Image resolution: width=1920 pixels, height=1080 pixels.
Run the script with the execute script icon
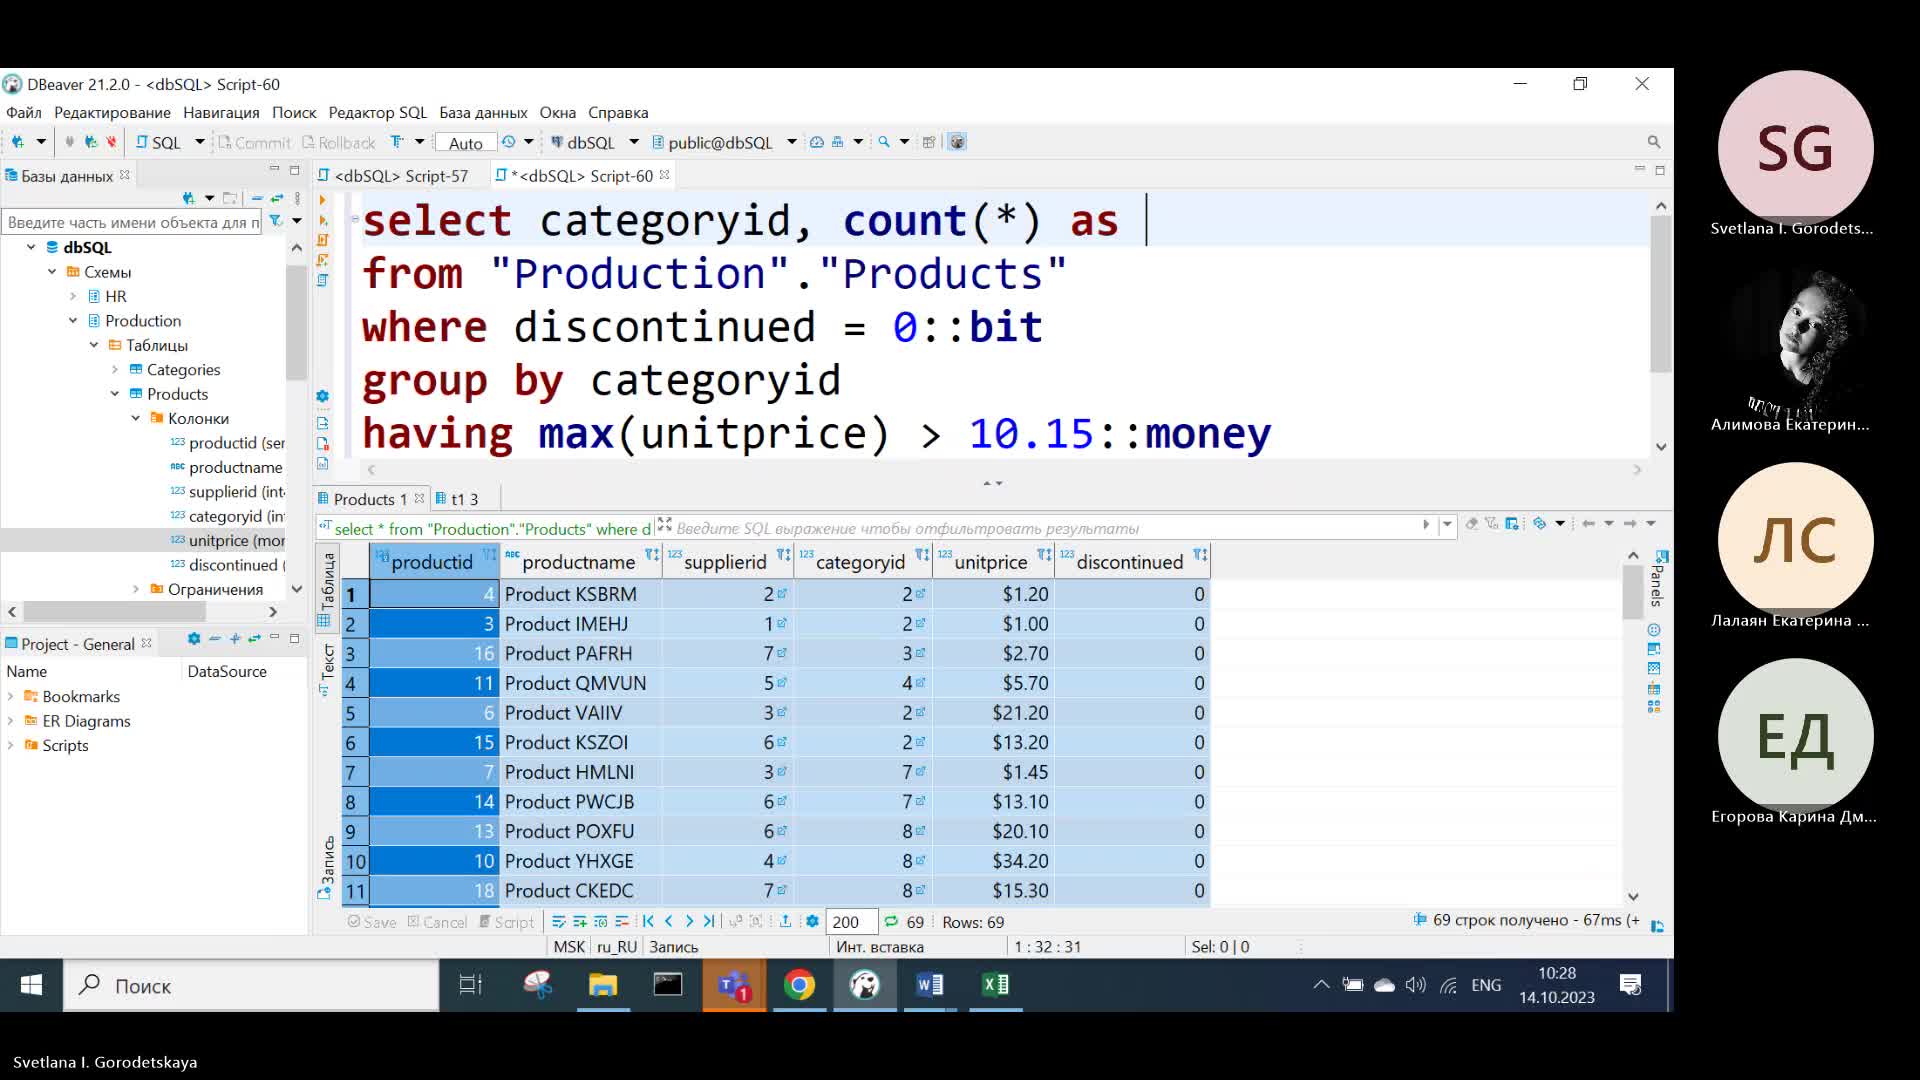(323, 240)
